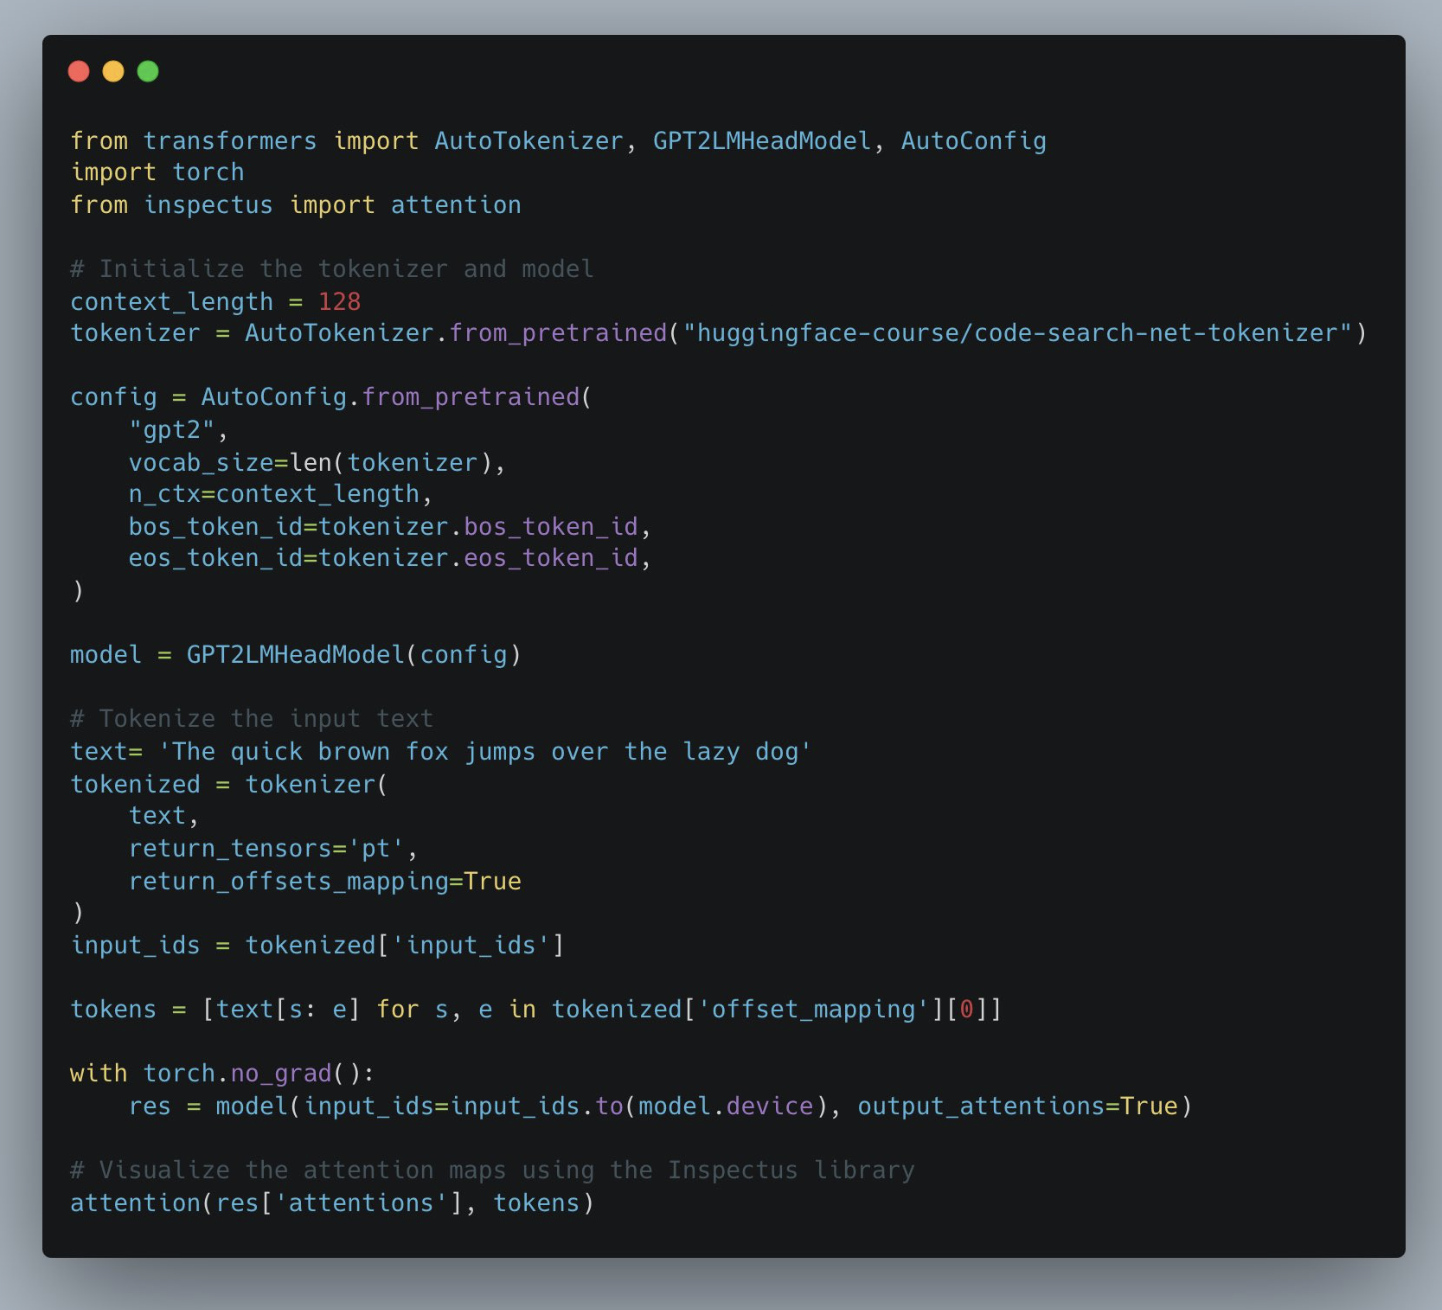
Task: Select the vocab_size parameter line
Action: [x=315, y=461]
